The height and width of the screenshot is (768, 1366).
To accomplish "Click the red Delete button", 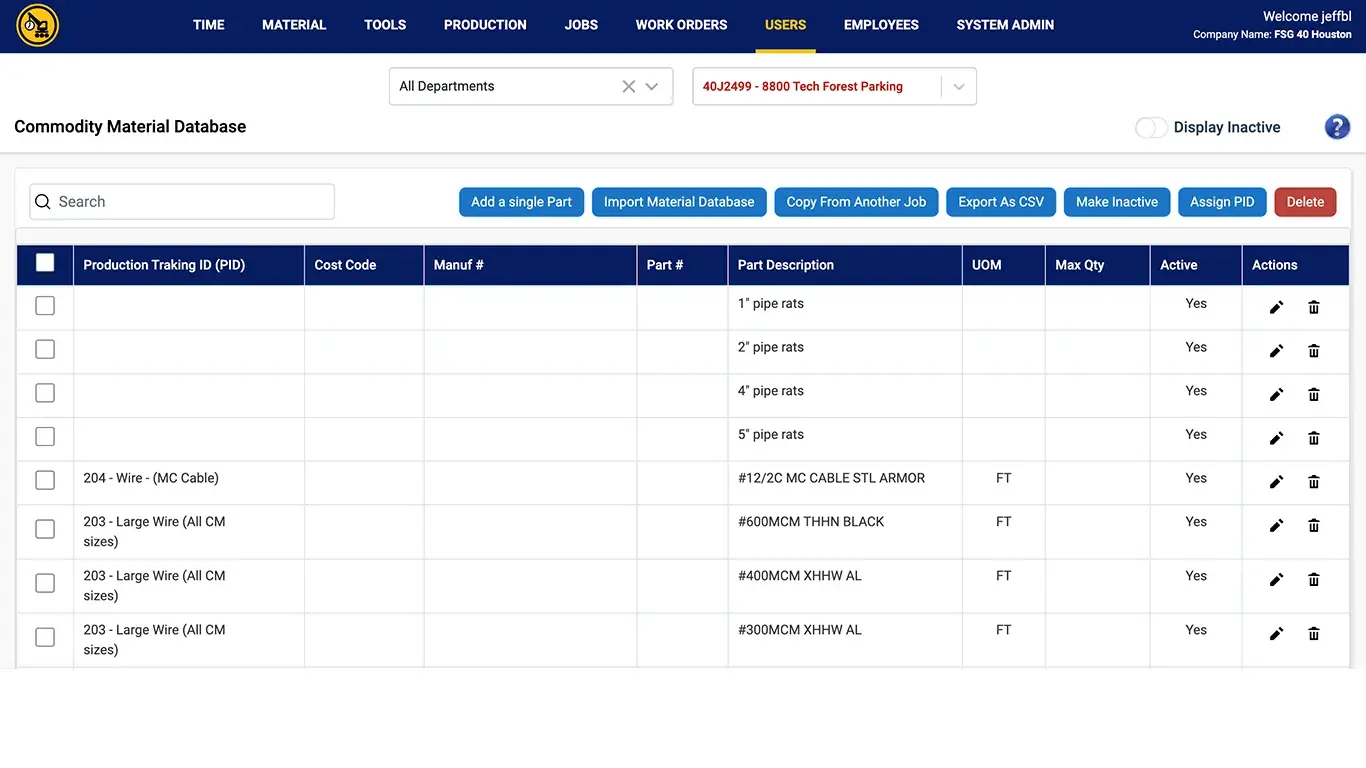I will (x=1304, y=202).
